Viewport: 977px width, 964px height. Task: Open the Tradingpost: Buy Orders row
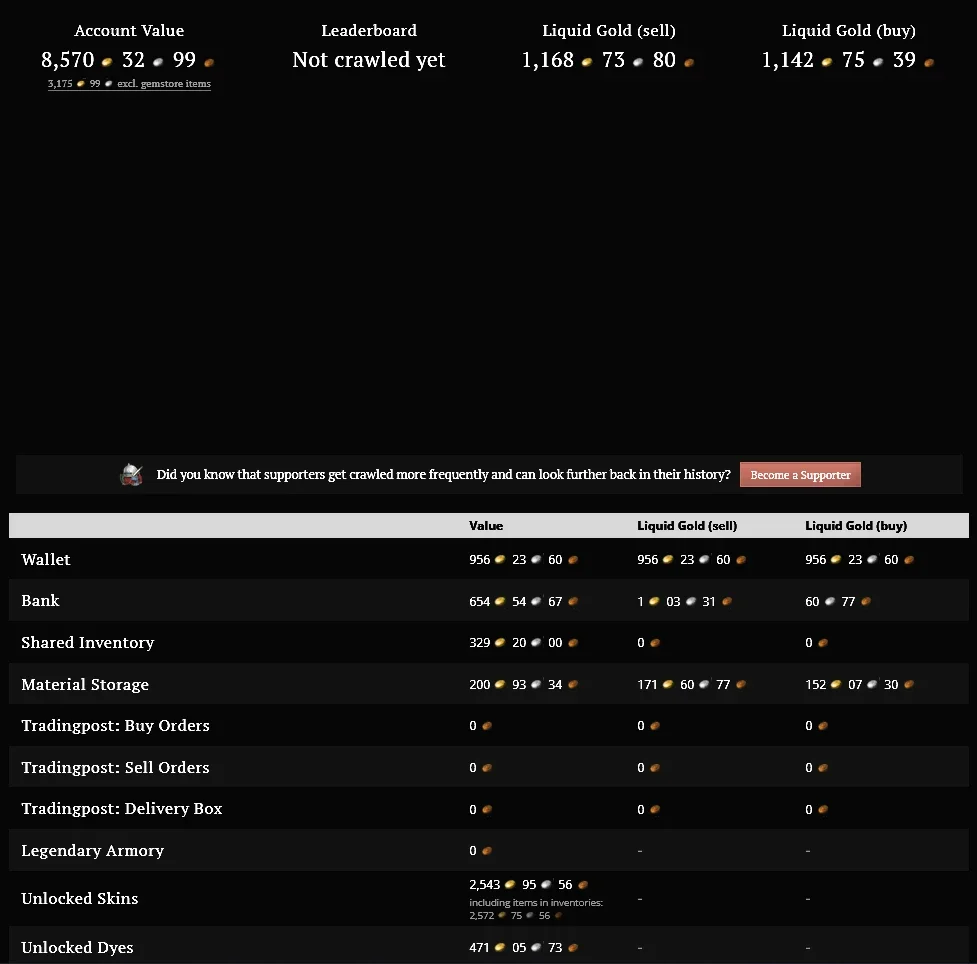click(x=488, y=726)
